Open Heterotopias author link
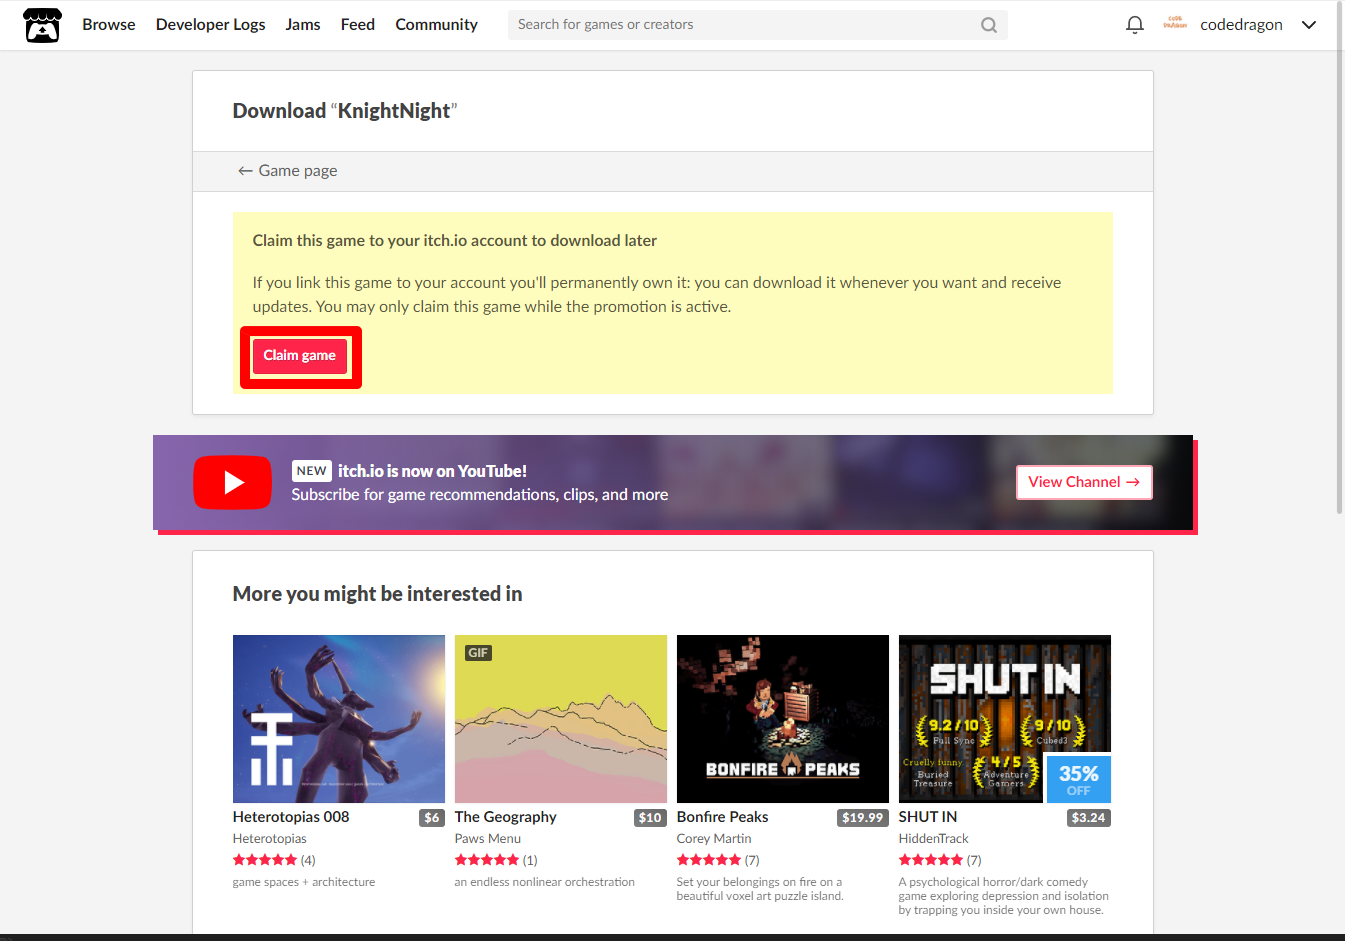 [270, 839]
